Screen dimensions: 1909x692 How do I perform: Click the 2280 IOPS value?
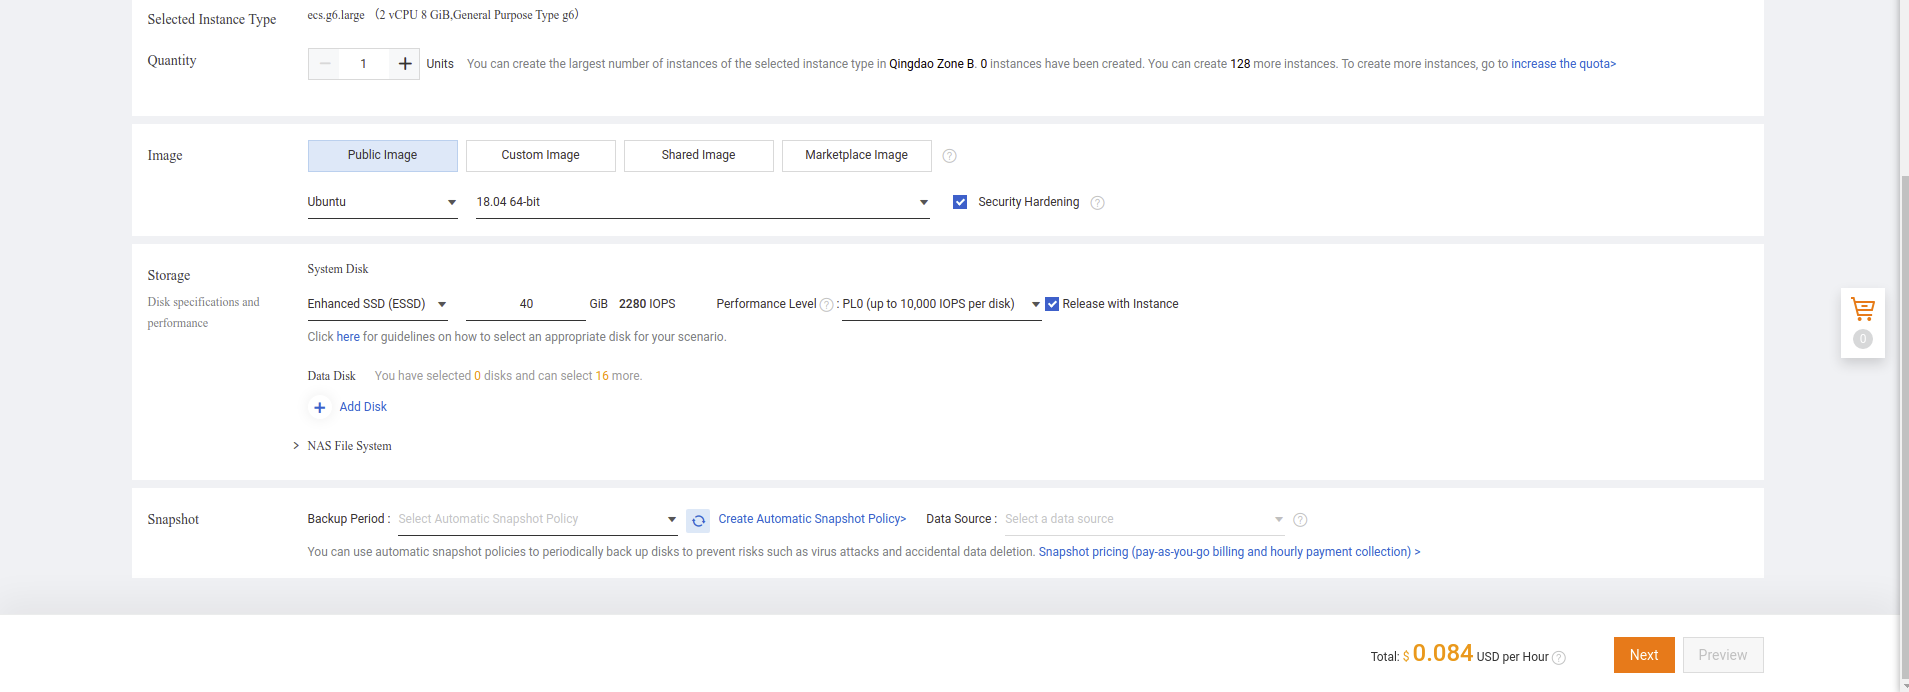click(647, 304)
